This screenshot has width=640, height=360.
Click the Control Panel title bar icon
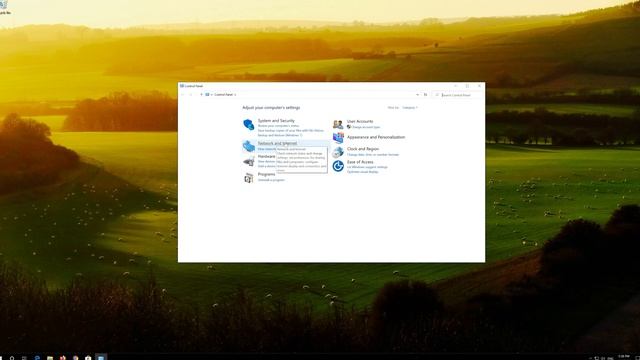pyautogui.click(x=182, y=86)
